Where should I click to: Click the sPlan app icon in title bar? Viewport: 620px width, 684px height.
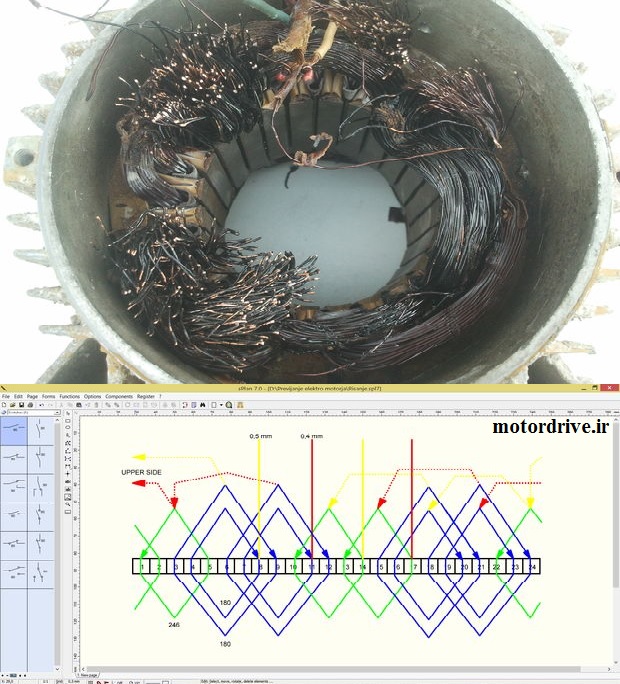(3, 388)
